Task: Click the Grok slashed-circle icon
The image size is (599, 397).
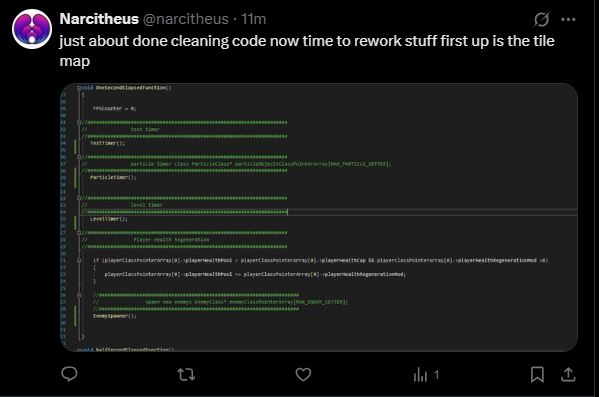Action: tap(541, 19)
